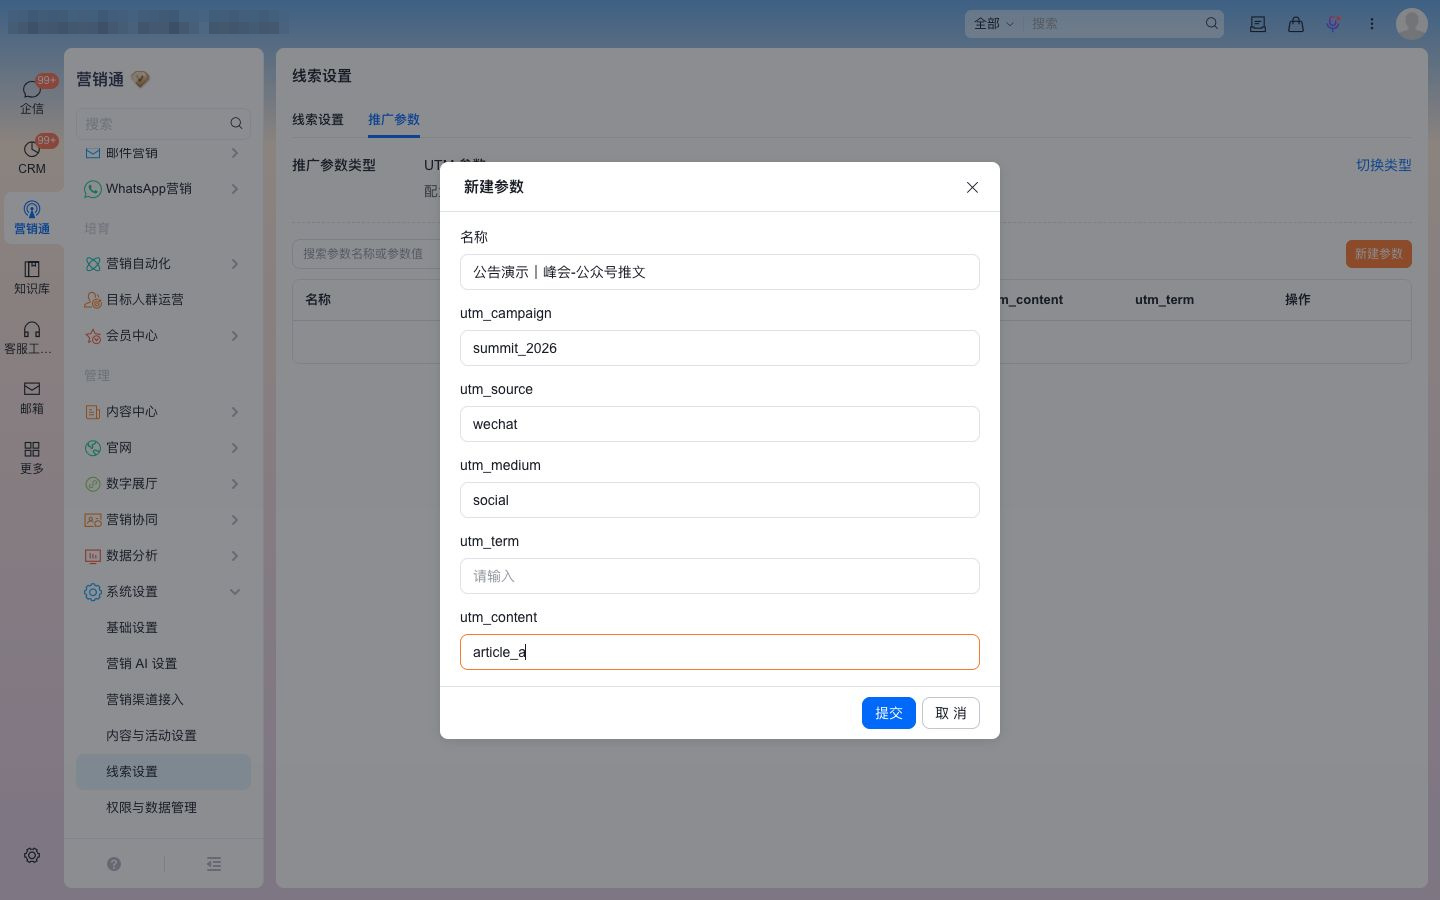The image size is (1440, 900).
Task: Open the 全部 search scope dropdown
Action: [x=994, y=23]
